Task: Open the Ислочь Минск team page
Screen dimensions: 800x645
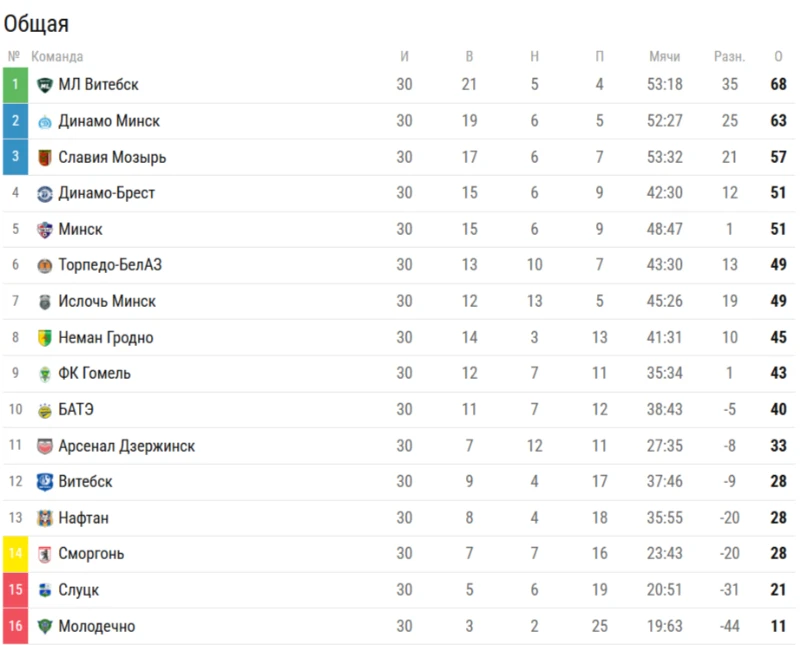Action: pos(107,301)
